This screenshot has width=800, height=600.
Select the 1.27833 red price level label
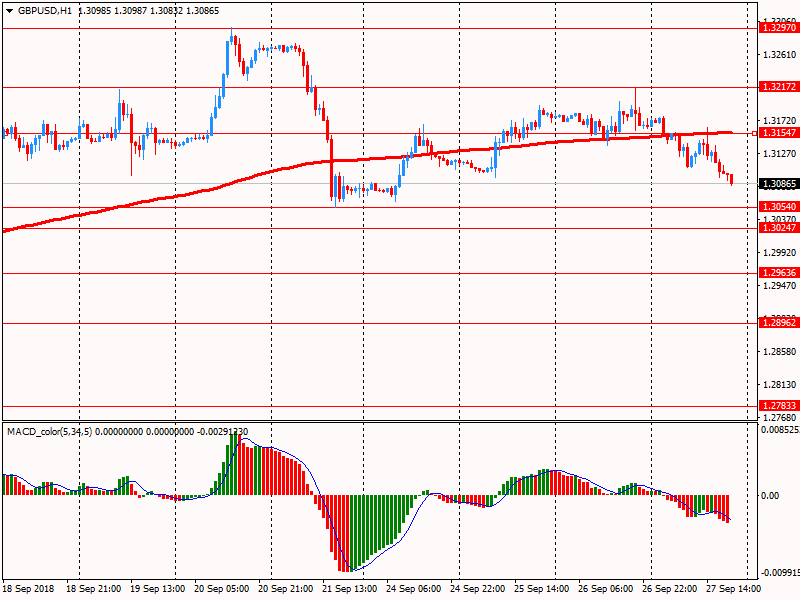[778, 406]
